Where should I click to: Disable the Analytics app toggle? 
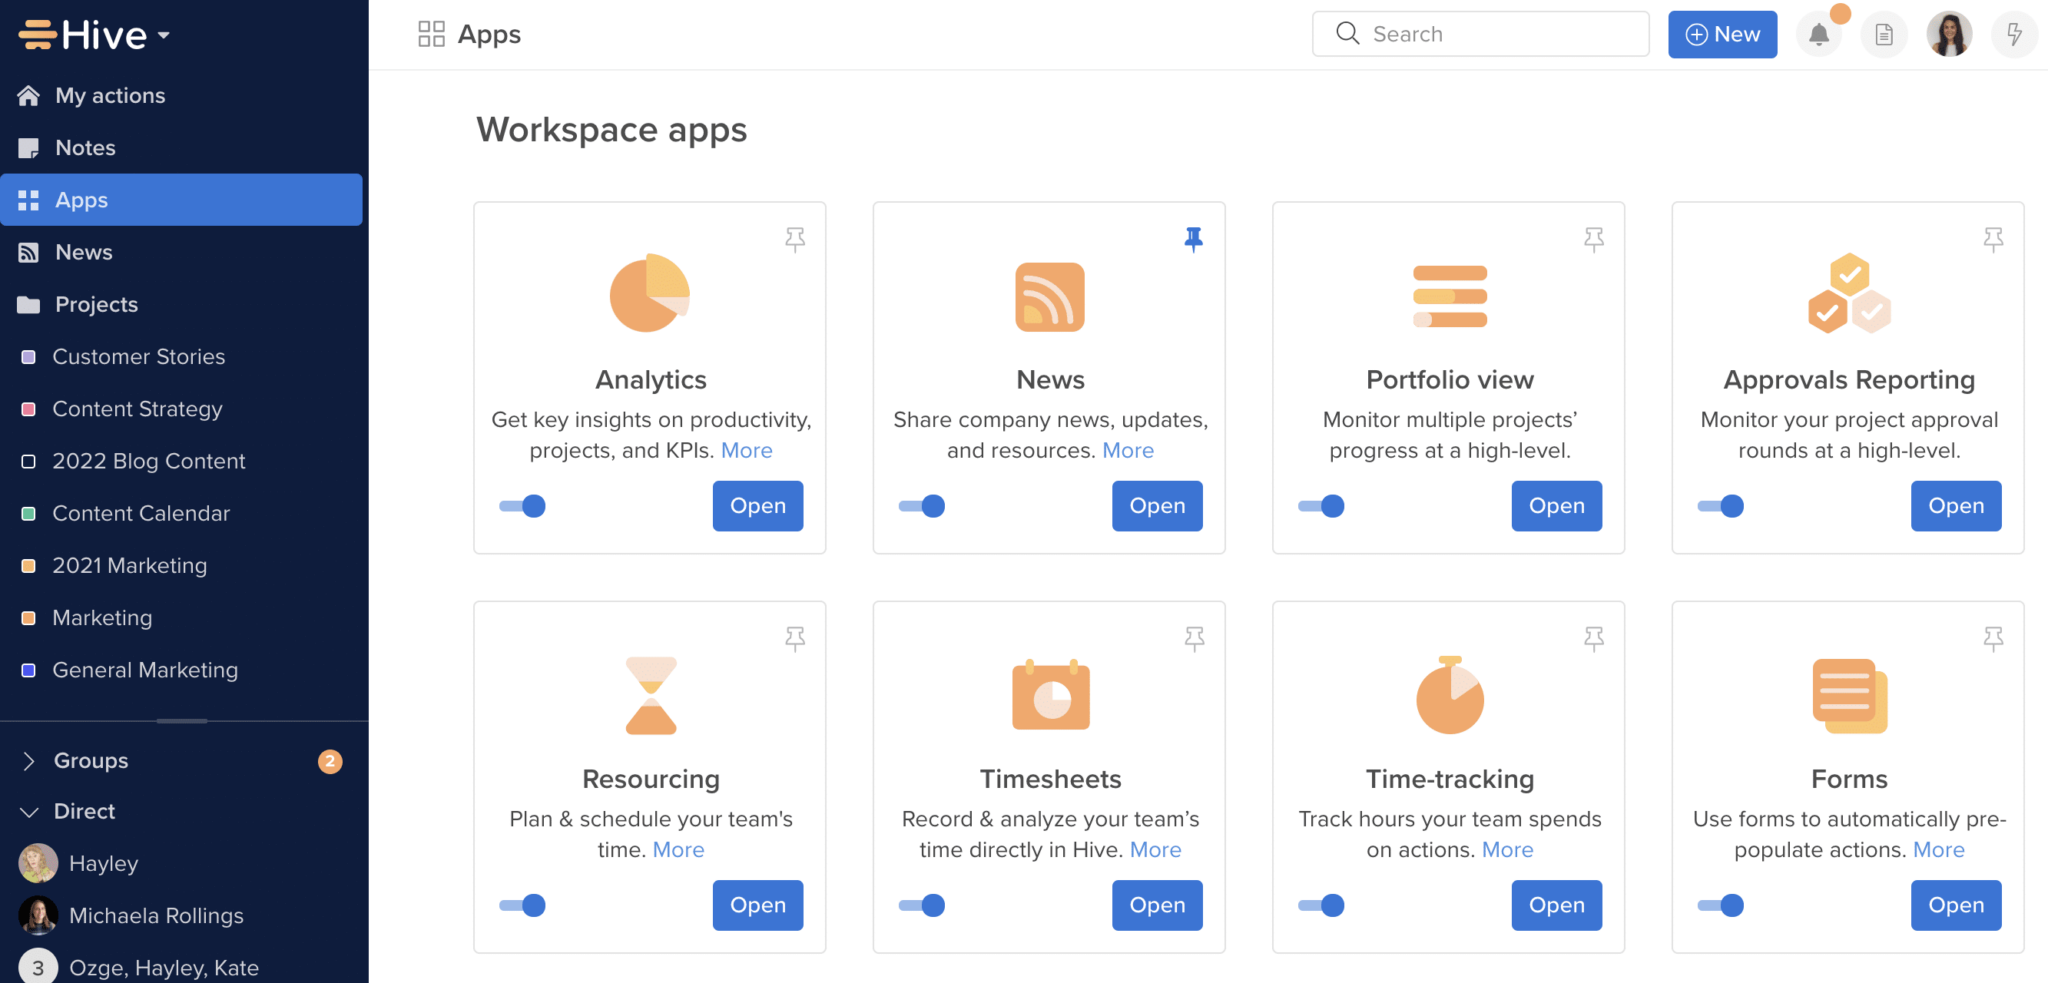[521, 505]
